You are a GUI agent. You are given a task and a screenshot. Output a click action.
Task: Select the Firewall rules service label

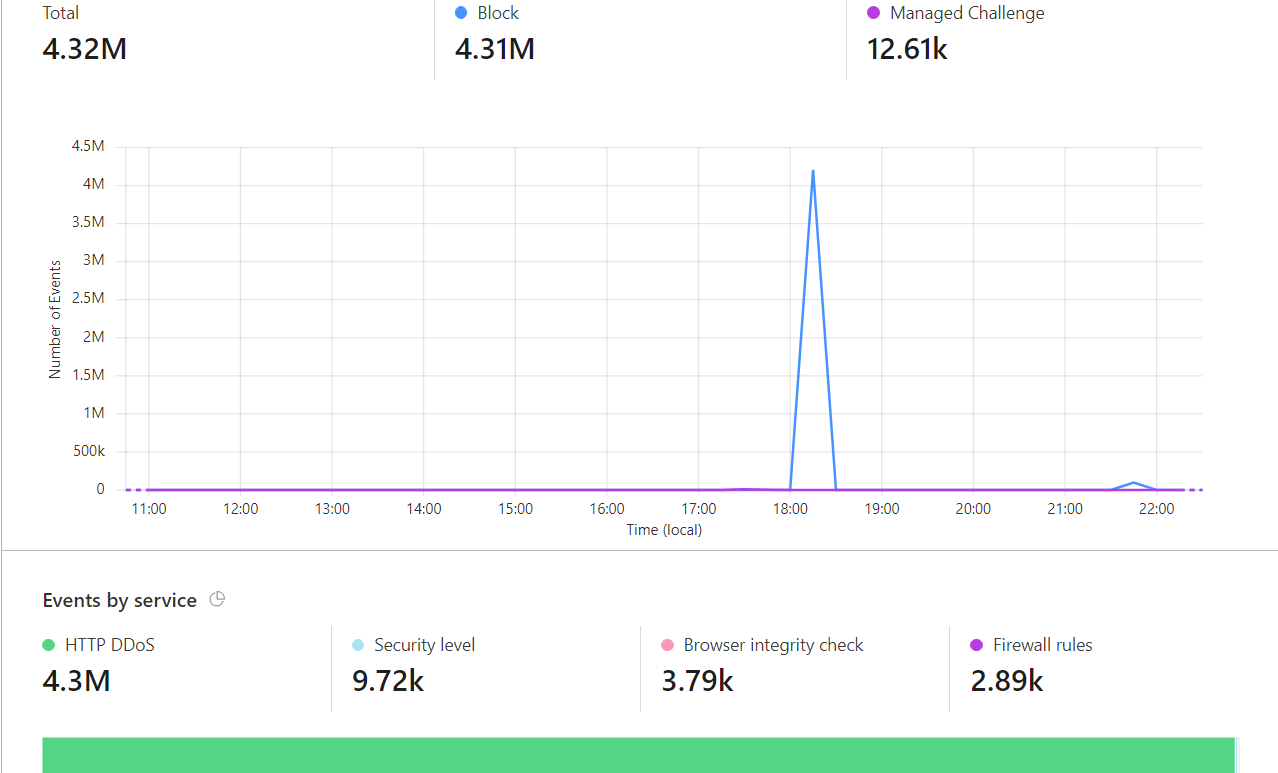click(1043, 645)
